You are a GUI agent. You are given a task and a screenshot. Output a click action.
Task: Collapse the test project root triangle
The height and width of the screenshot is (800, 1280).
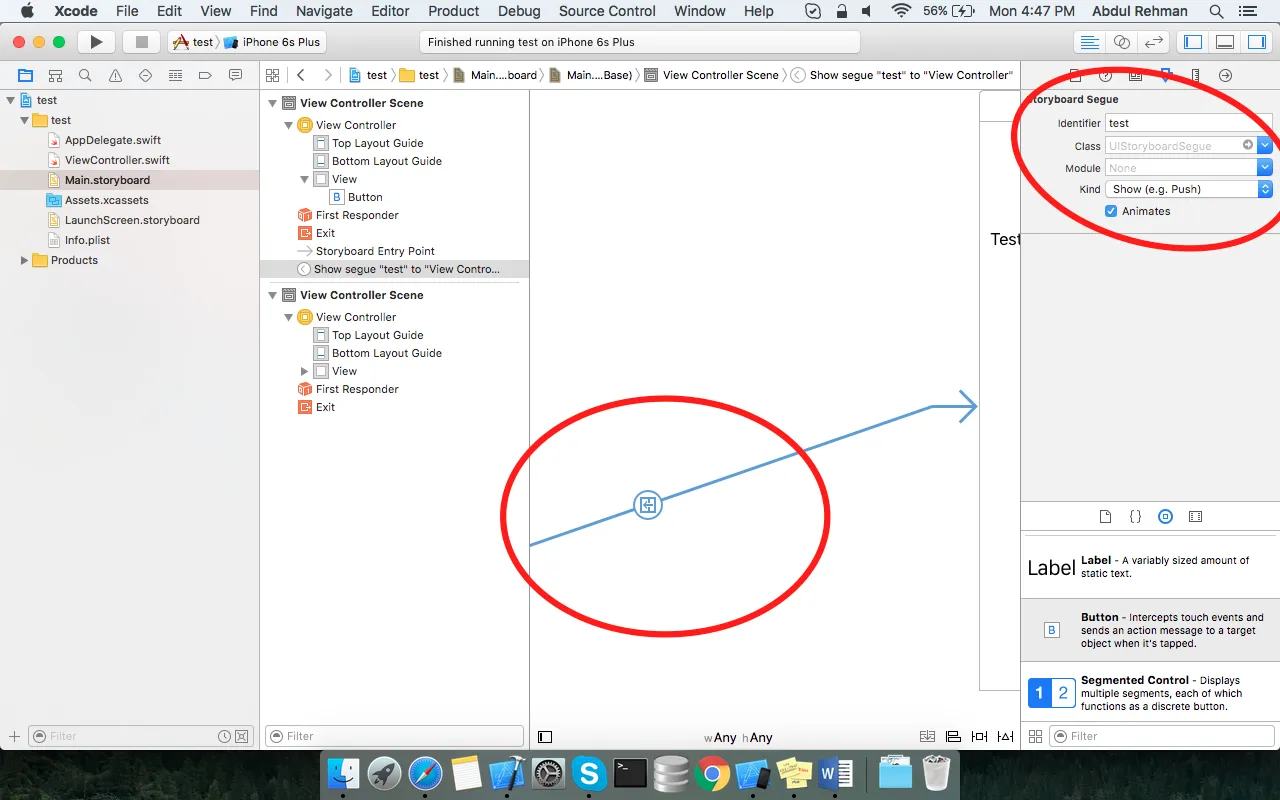(11, 100)
